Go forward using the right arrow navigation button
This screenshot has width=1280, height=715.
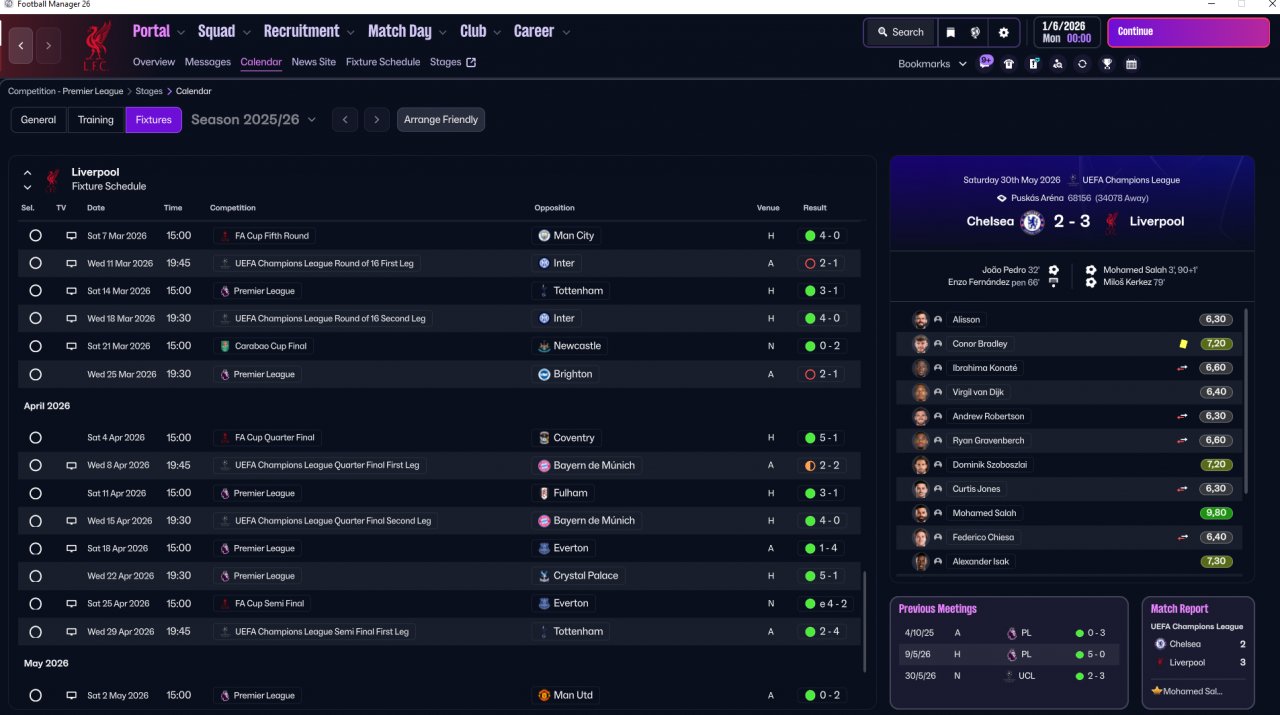48,46
